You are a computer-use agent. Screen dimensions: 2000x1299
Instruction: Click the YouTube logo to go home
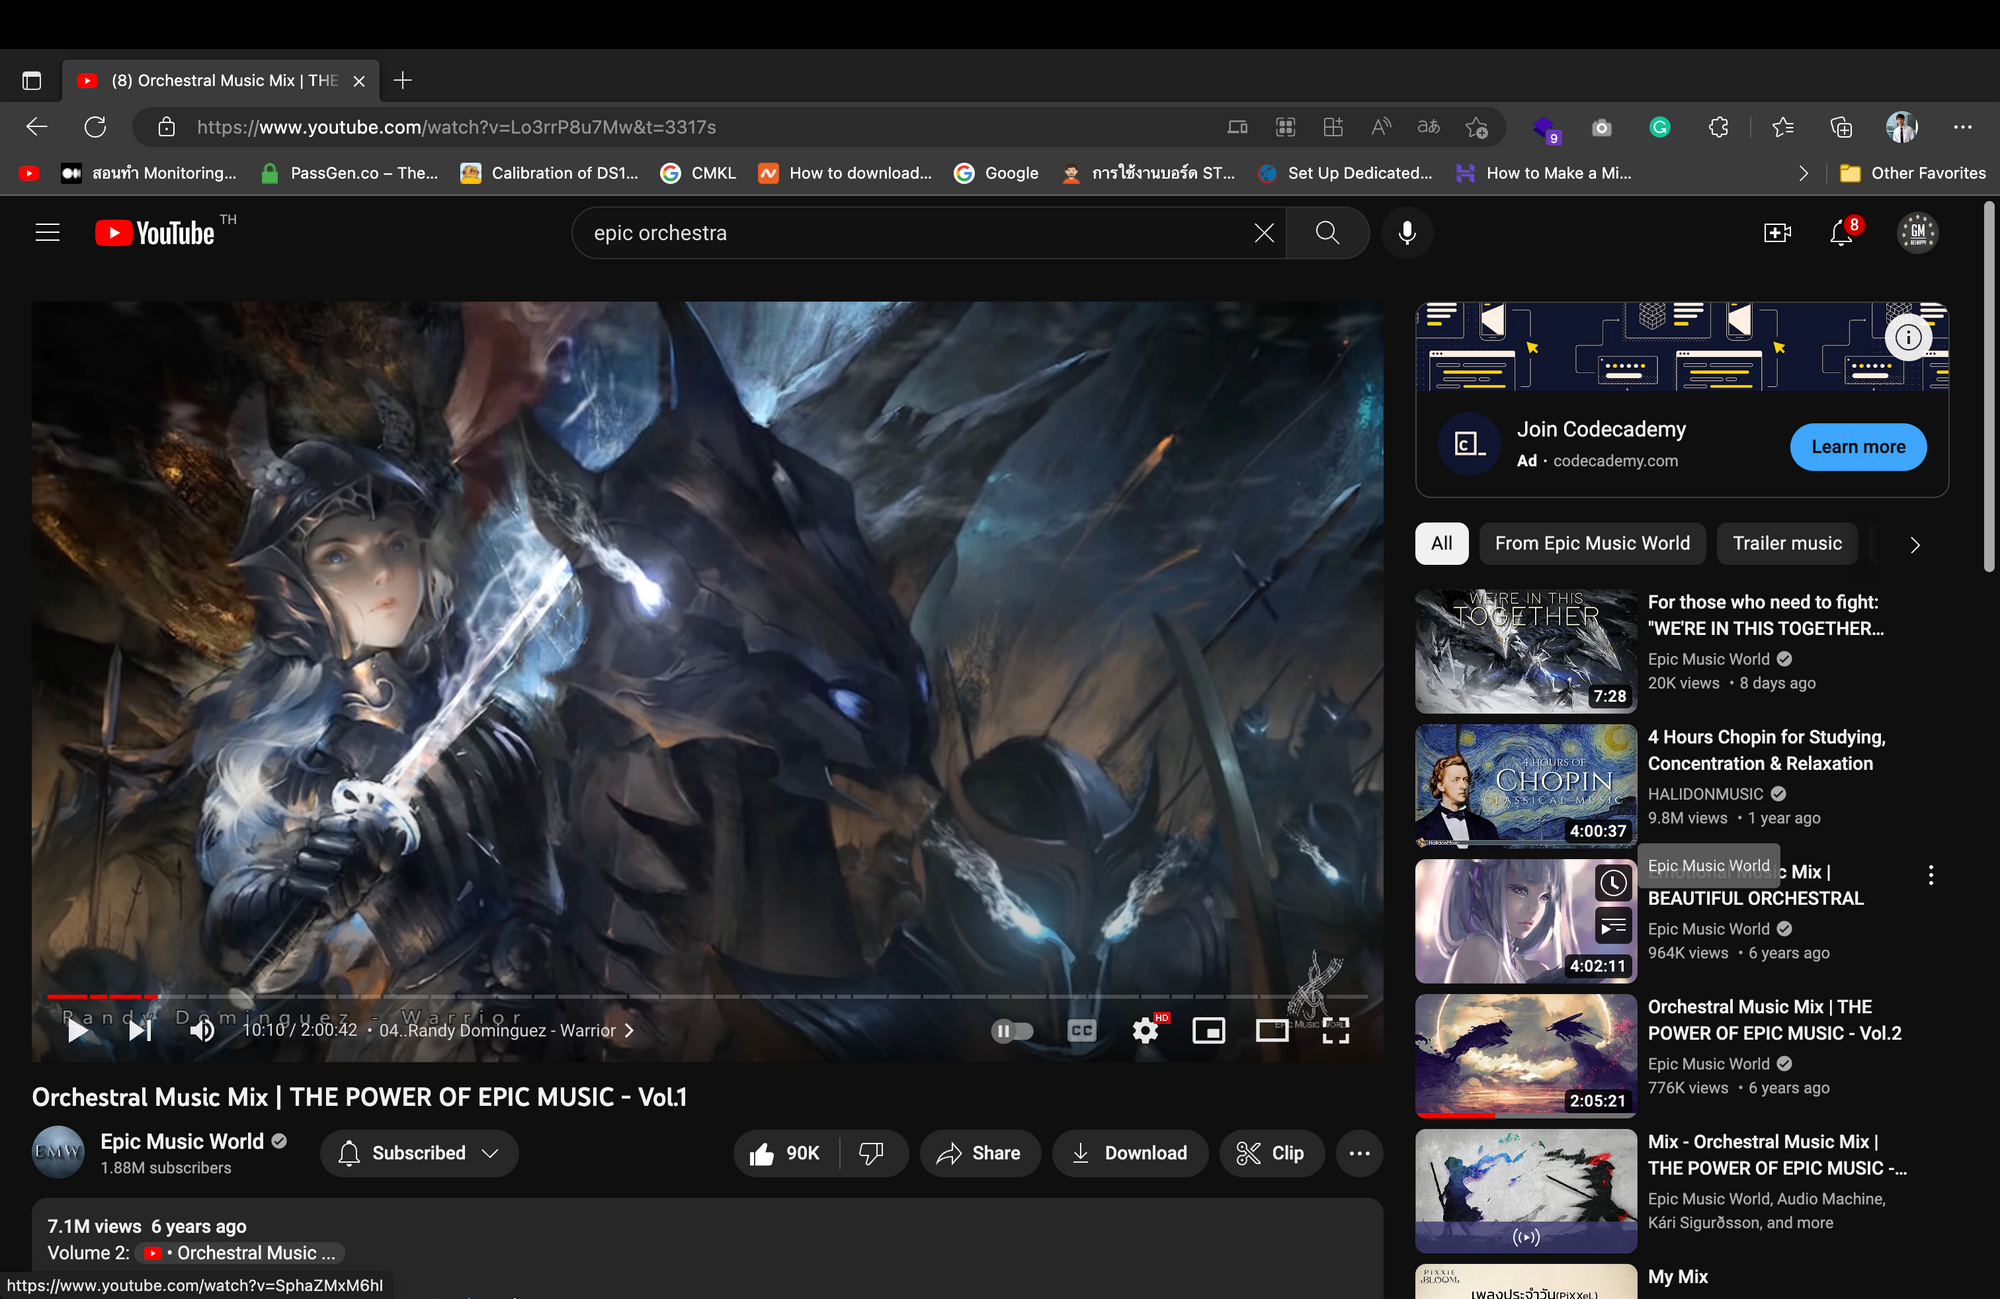click(155, 233)
